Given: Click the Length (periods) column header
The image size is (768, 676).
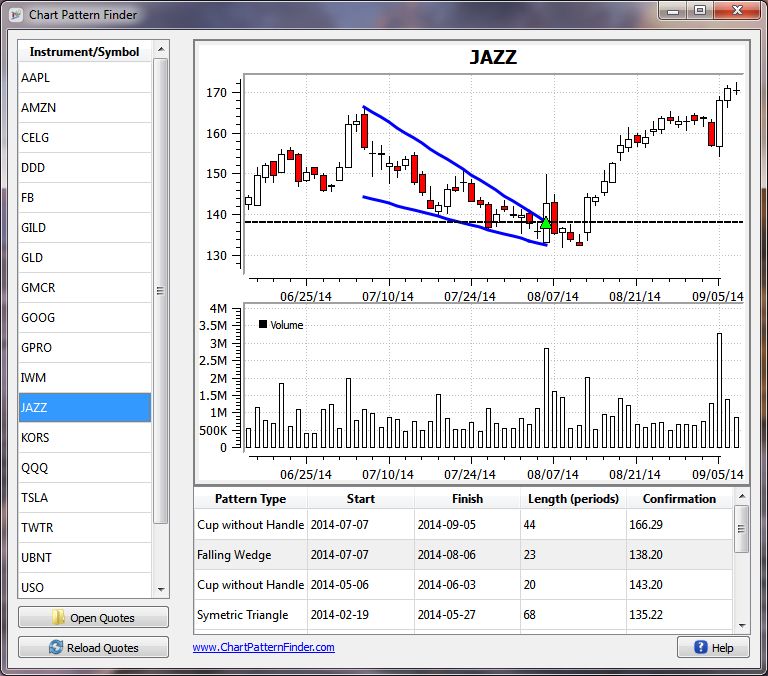Looking at the screenshot, I should 573,499.
